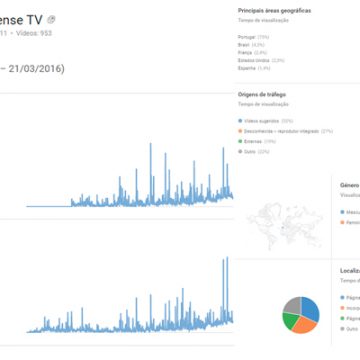Select the 'Vídeos: 953' channel stat
Image resolution: width=360 pixels, height=360 pixels.
point(34,33)
